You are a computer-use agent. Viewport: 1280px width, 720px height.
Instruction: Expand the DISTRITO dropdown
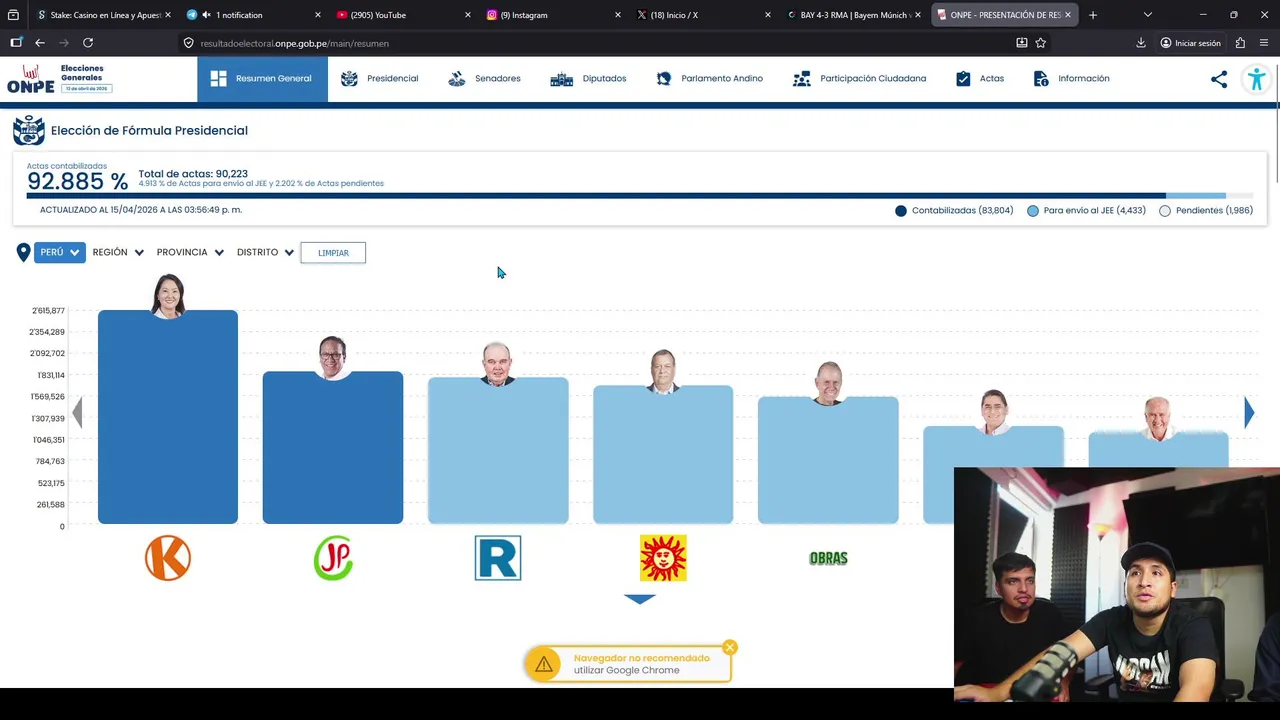click(x=265, y=252)
